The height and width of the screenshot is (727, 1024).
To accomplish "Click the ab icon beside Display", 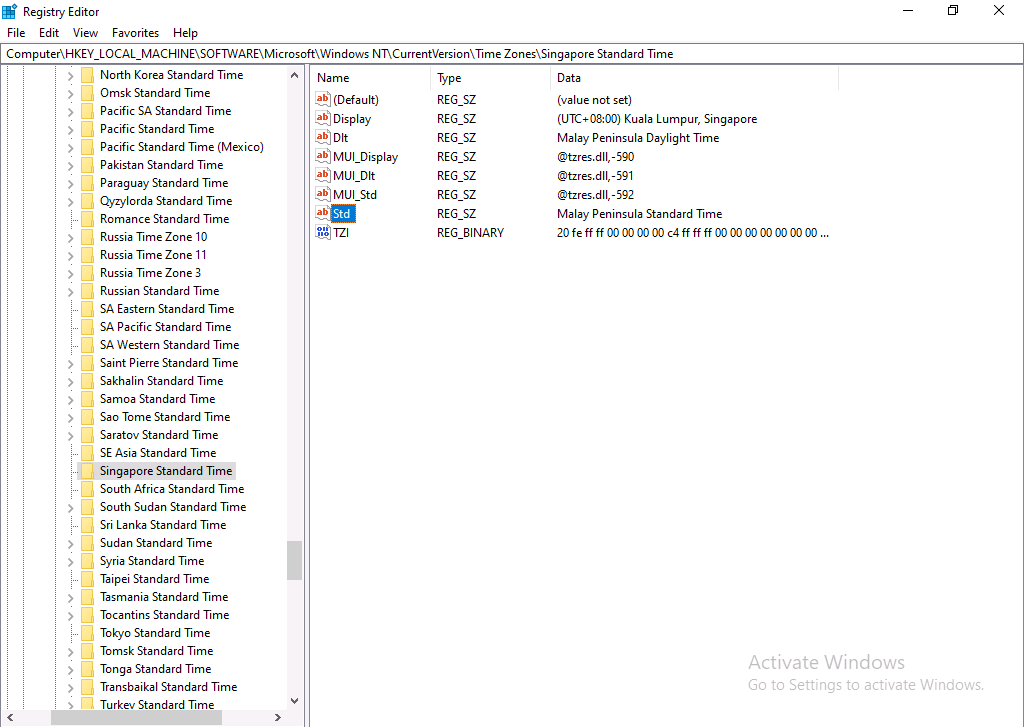I will [324, 118].
